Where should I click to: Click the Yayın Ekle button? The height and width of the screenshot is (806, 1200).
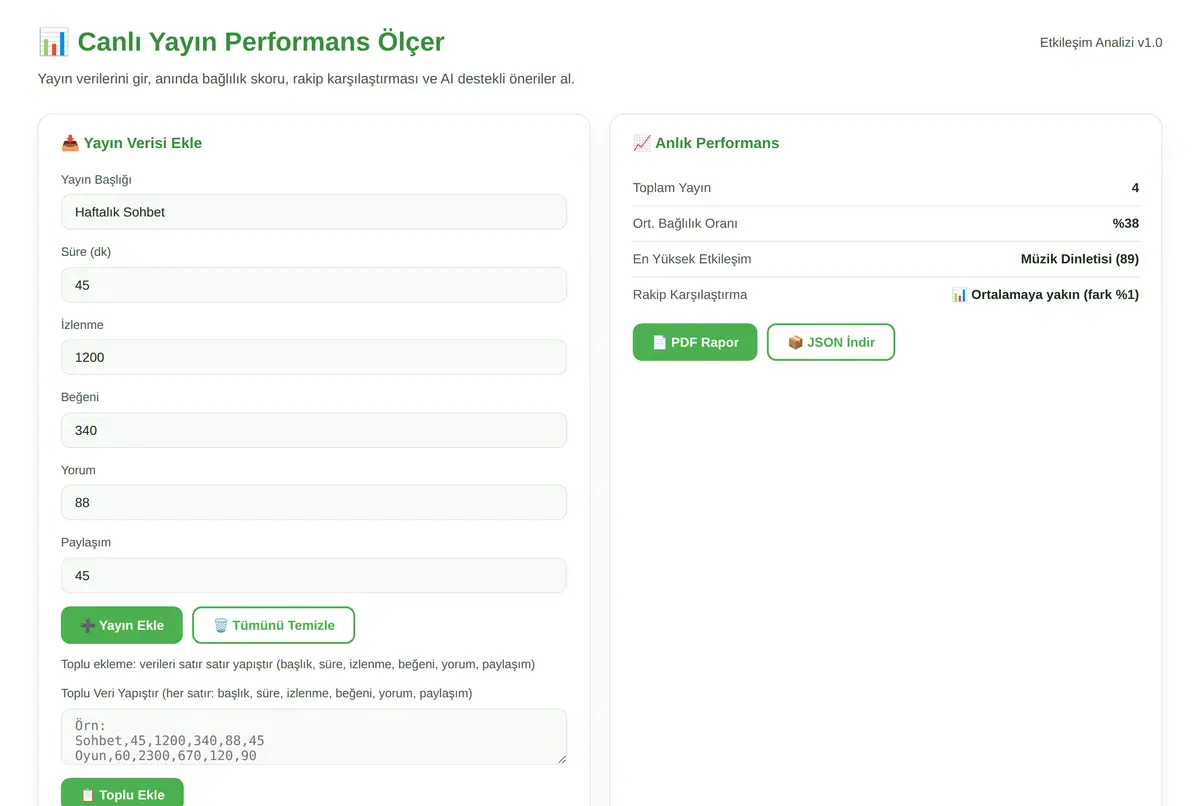(x=122, y=625)
